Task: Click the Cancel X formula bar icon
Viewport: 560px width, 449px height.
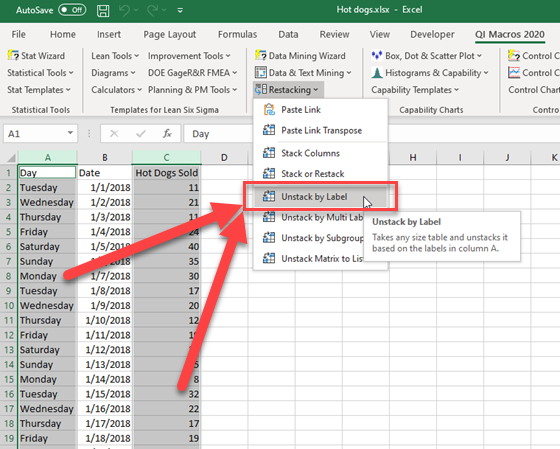Action: click(114, 134)
